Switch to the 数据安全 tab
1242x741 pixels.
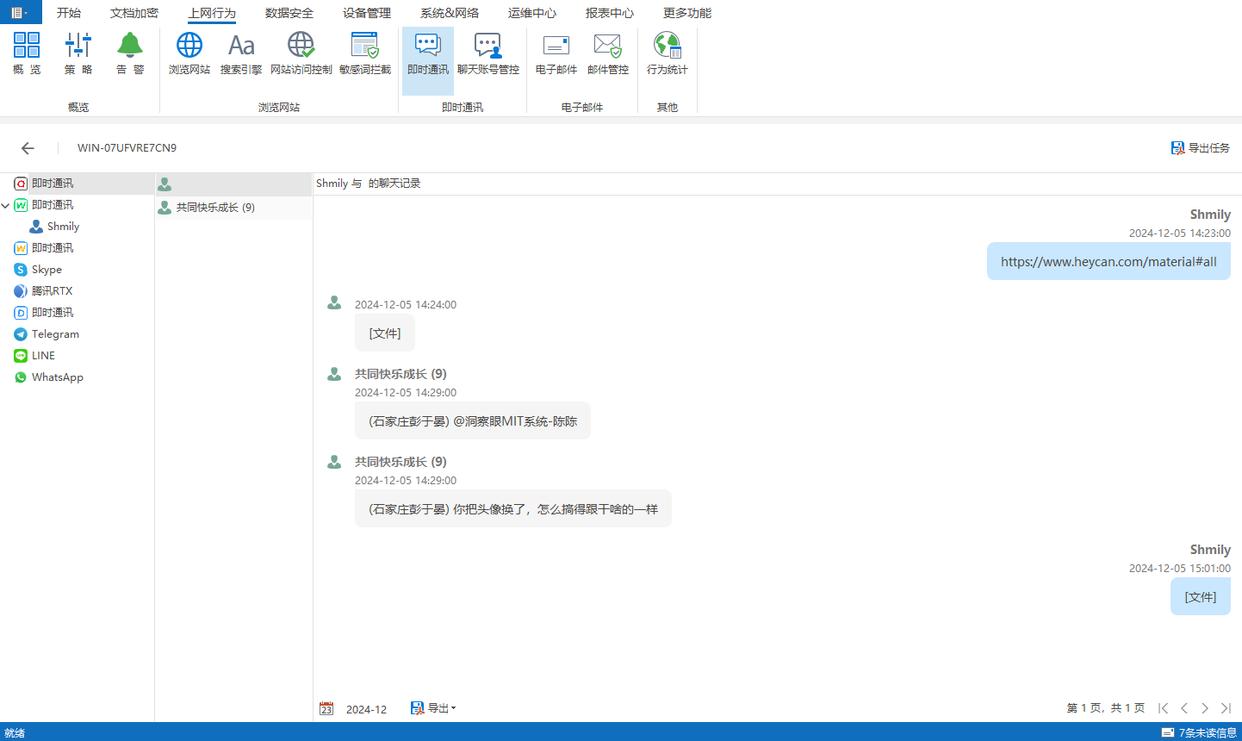click(289, 13)
